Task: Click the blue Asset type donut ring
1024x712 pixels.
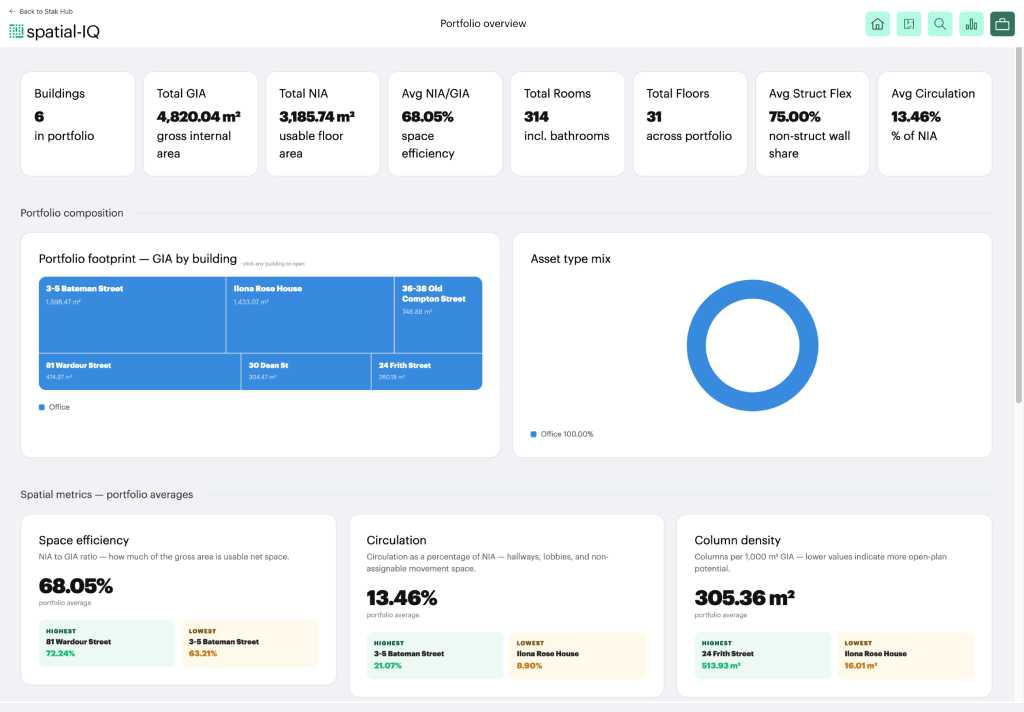Action: [752, 289]
